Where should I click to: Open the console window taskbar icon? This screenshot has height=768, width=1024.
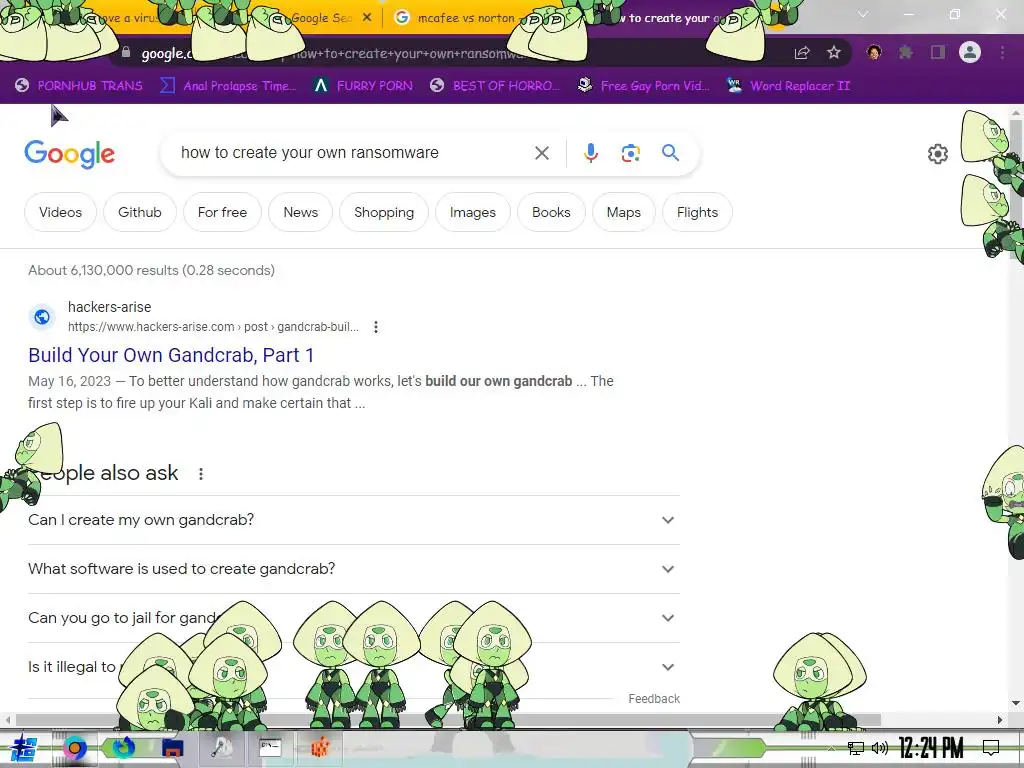[270, 748]
